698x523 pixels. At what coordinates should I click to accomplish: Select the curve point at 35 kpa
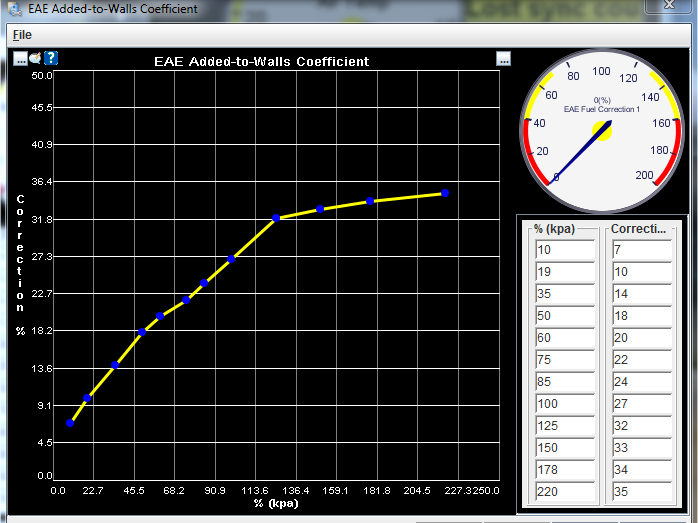[x=115, y=365]
